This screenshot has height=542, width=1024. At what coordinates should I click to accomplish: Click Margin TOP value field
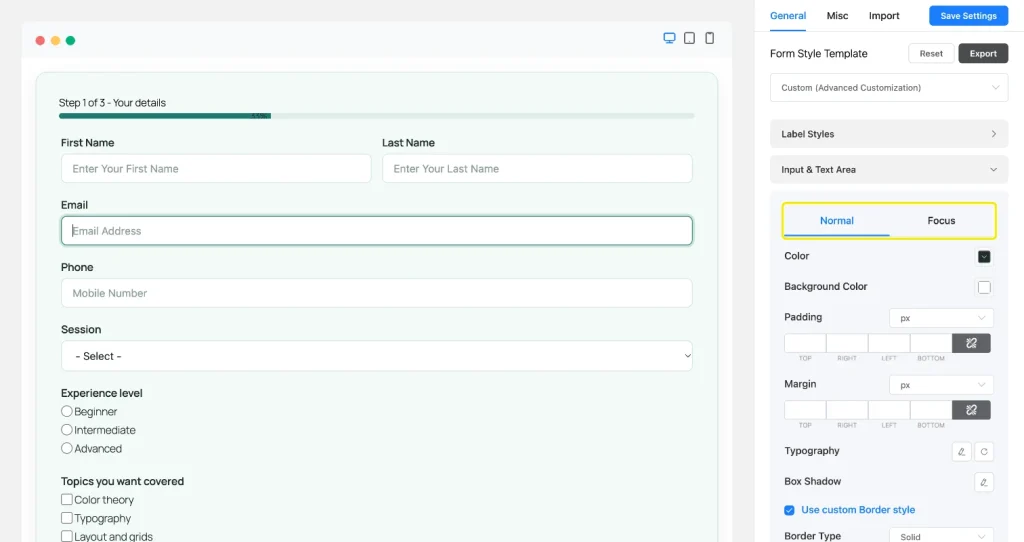805,410
